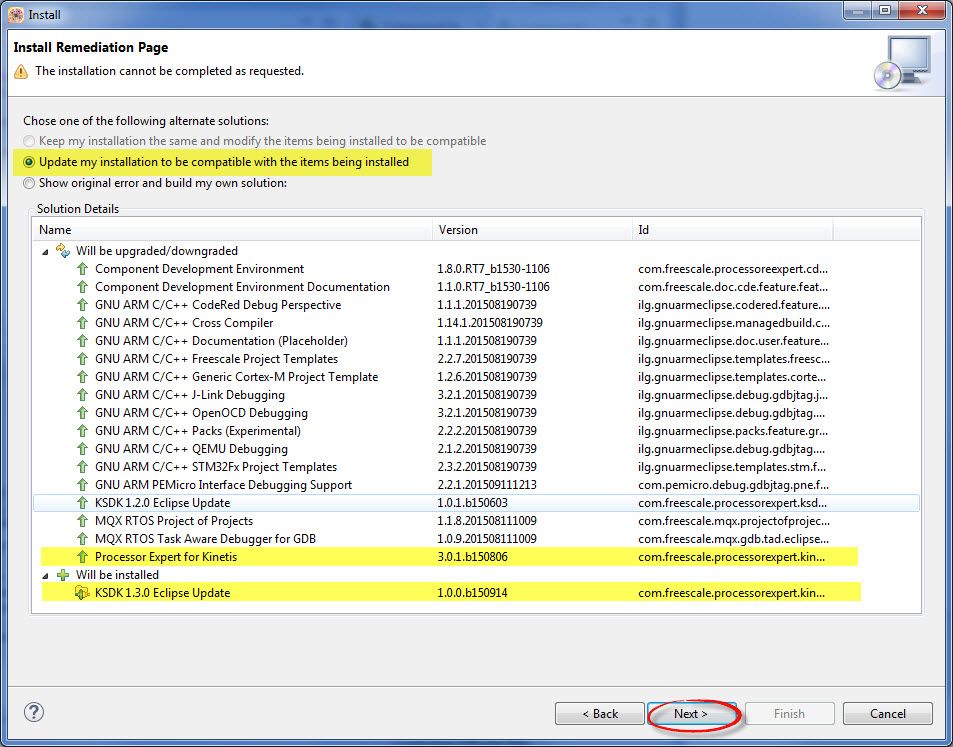
Task: Click the upgrade arrow icon for Component Development Environment
Action: coord(82,269)
